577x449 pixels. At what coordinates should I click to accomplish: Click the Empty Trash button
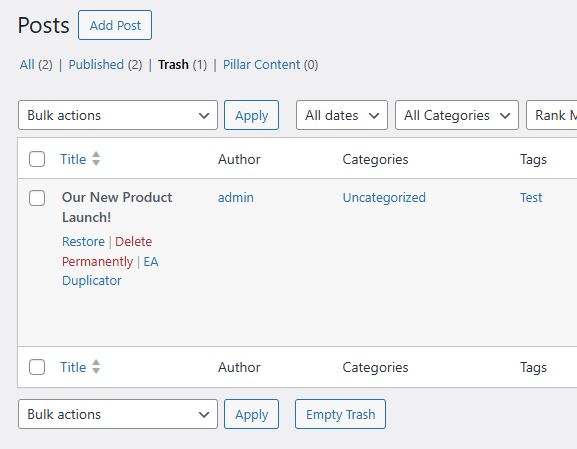340,414
